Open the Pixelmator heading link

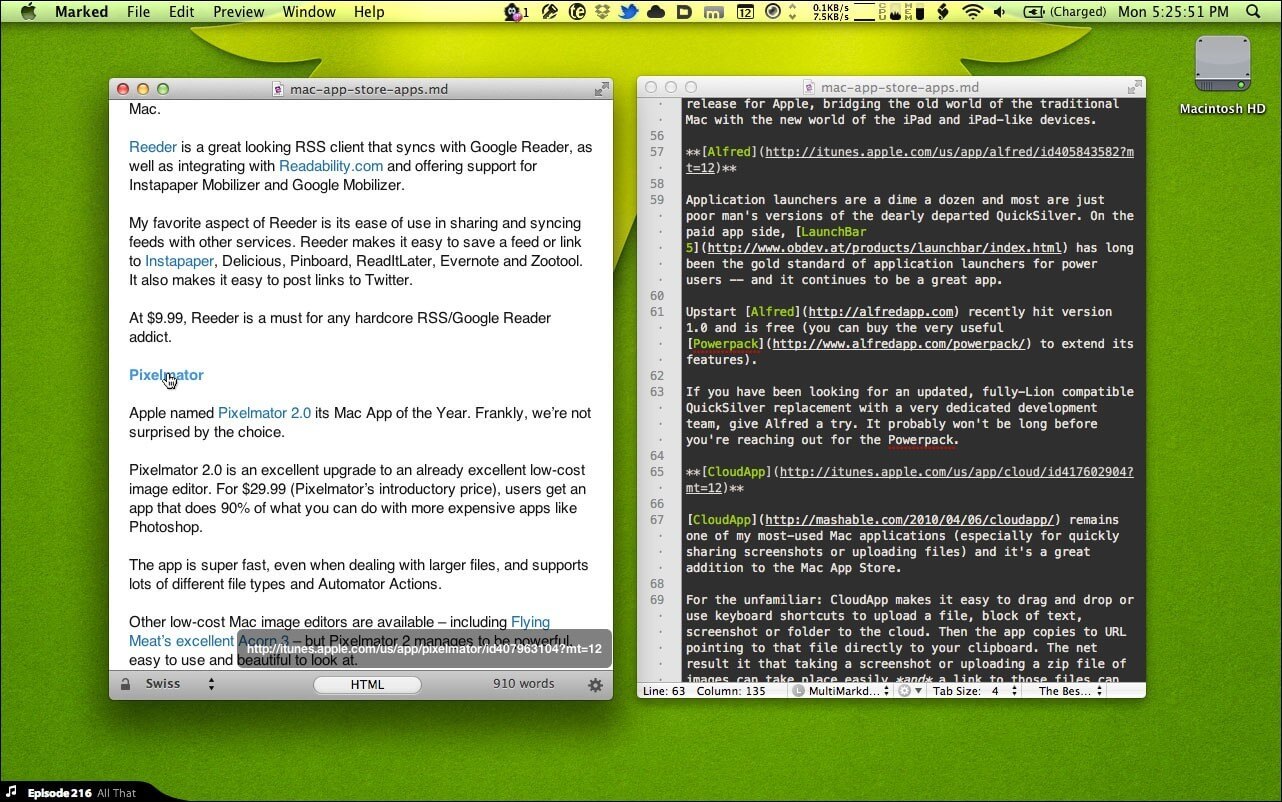(x=166, y=375)
